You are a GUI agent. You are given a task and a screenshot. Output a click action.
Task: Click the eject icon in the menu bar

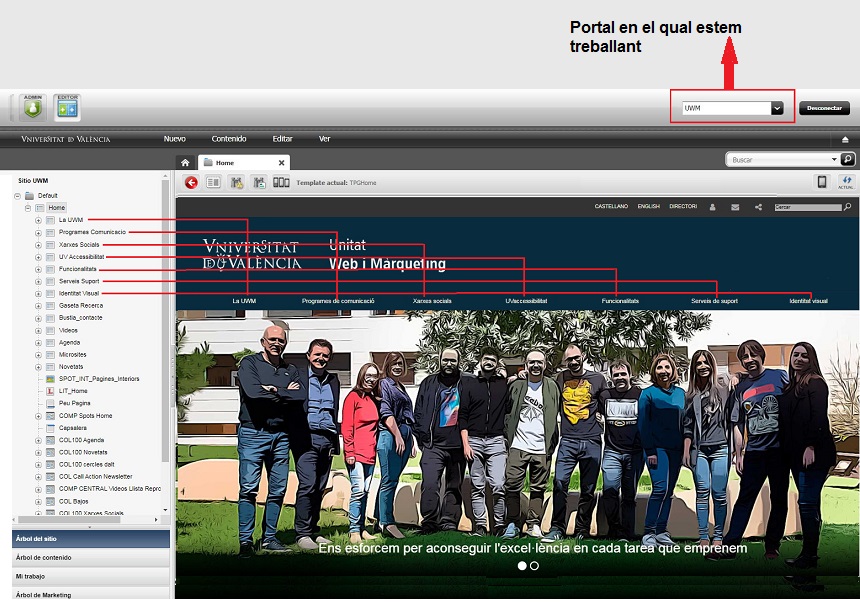tap(845, 139)
